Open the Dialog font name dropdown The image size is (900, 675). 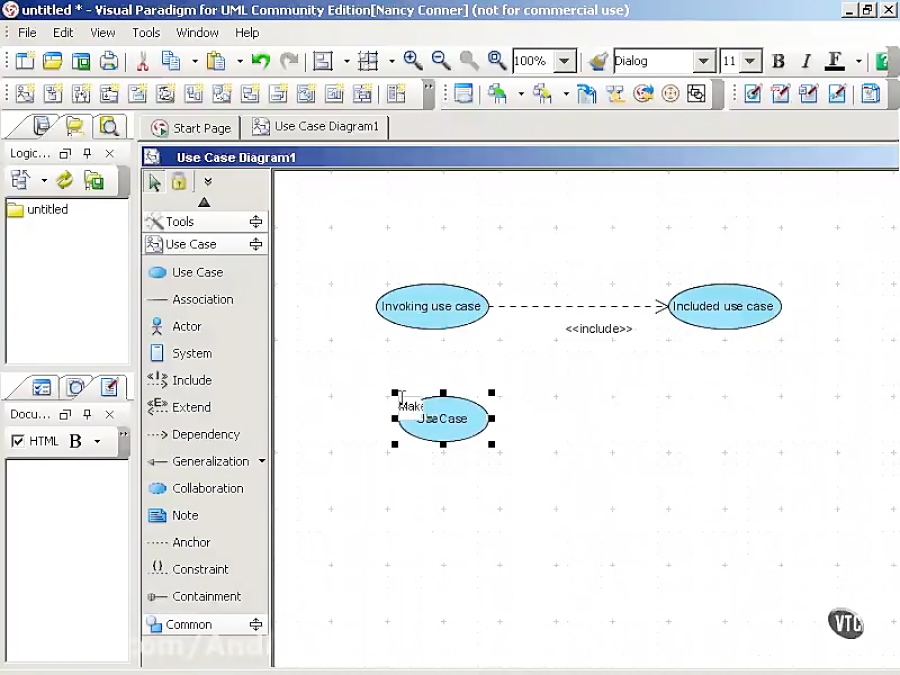point(704,61)
